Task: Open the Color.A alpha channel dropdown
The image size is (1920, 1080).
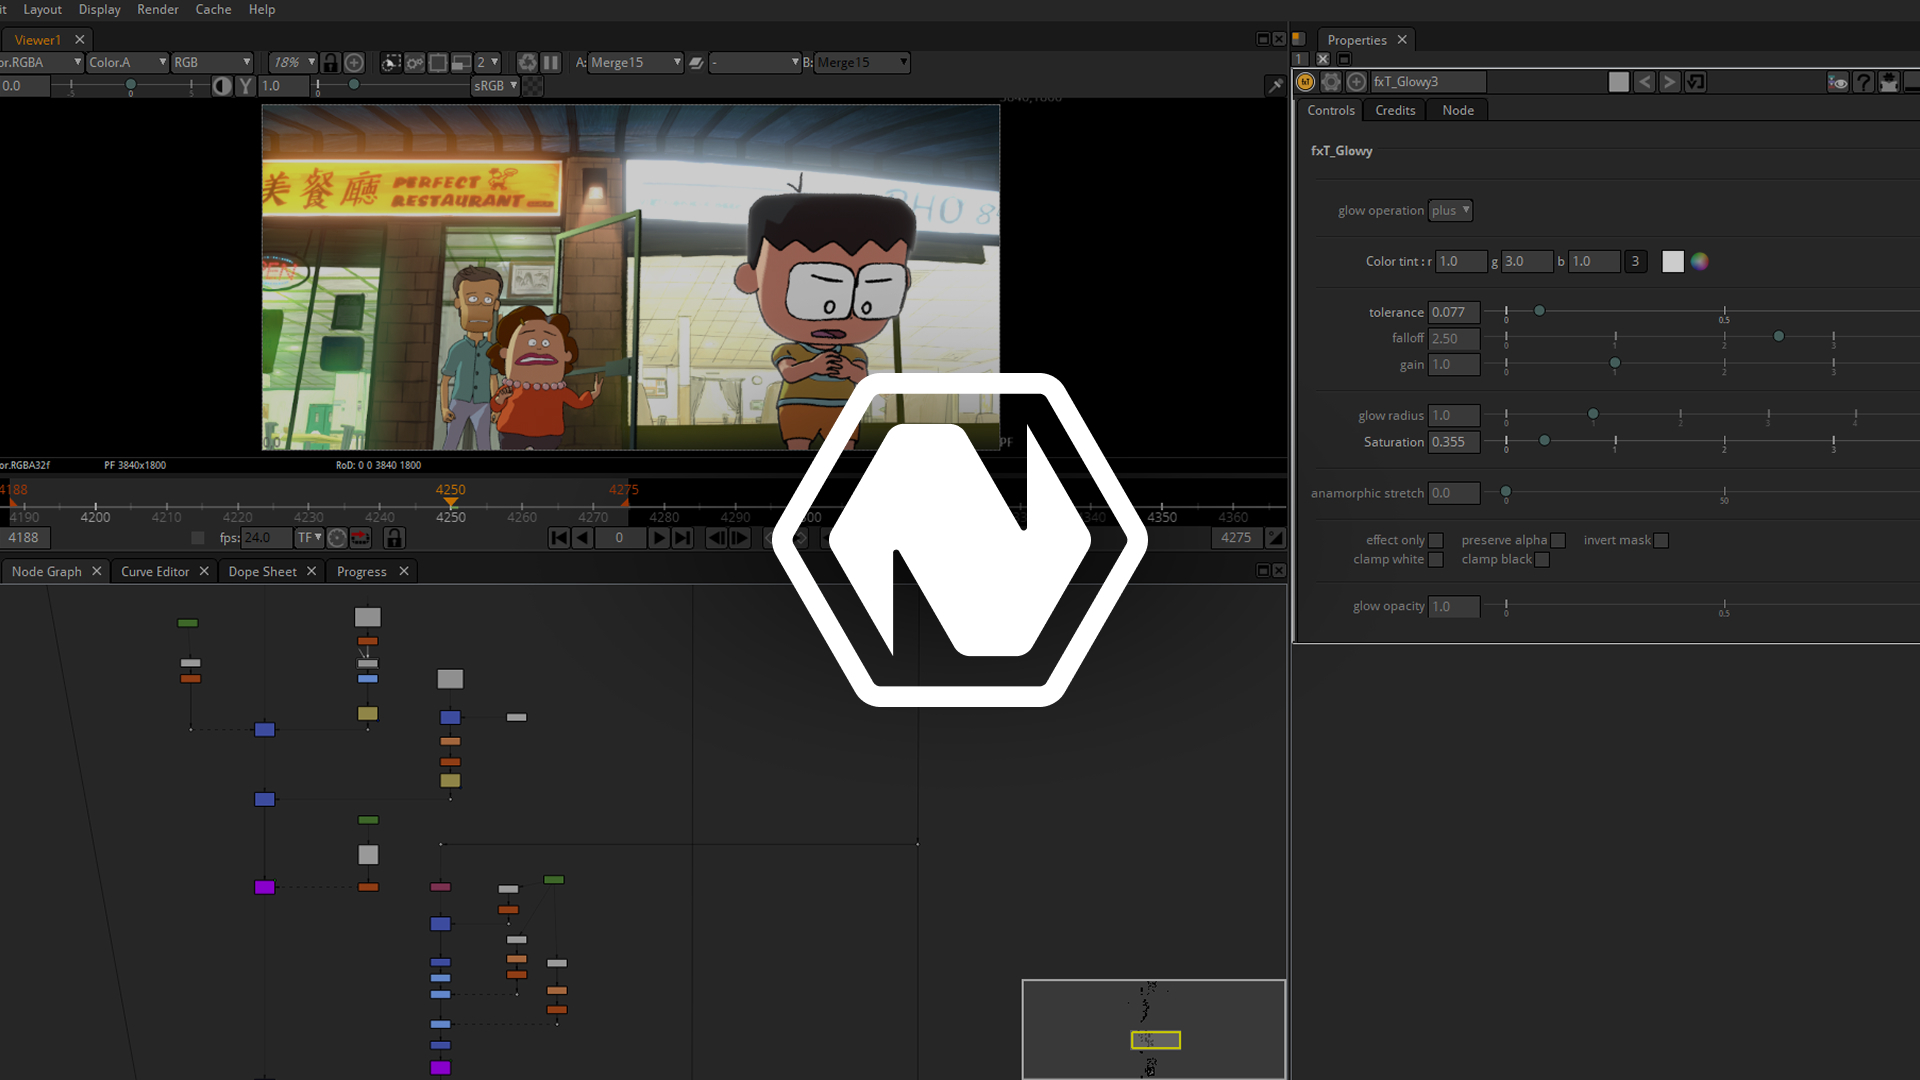Action: pos(127,62)
